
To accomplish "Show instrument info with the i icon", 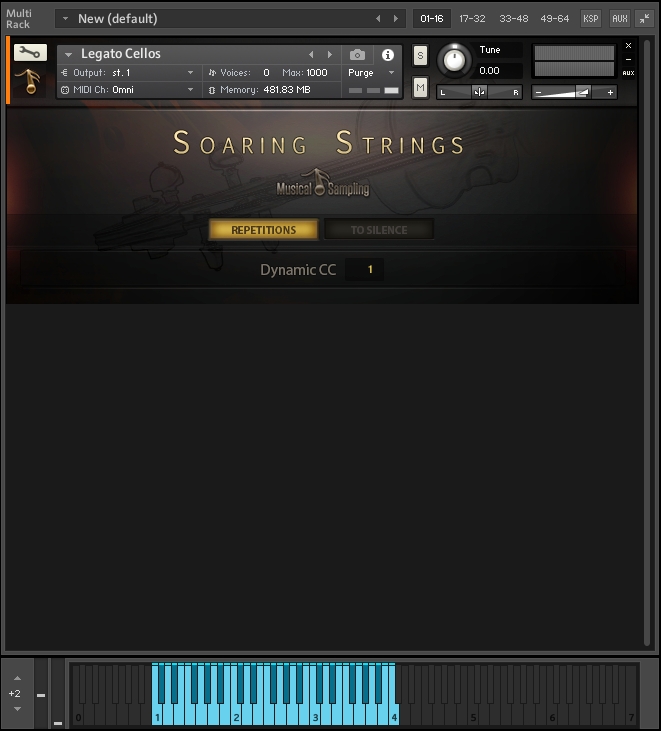I will tap(387, 55).
